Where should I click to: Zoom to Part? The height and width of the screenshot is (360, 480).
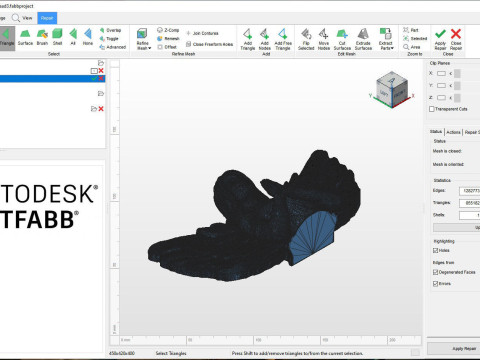point(411,30)
